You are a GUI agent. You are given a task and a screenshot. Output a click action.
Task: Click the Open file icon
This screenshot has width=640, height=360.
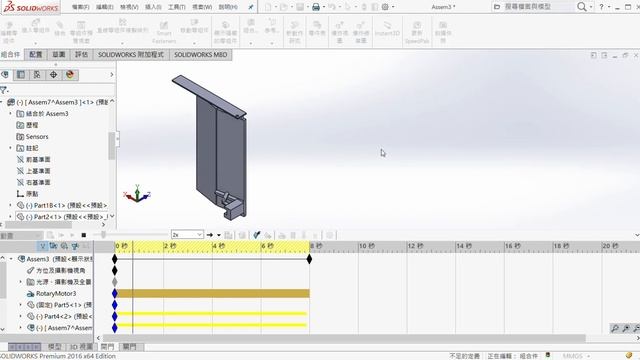point(284,7)
